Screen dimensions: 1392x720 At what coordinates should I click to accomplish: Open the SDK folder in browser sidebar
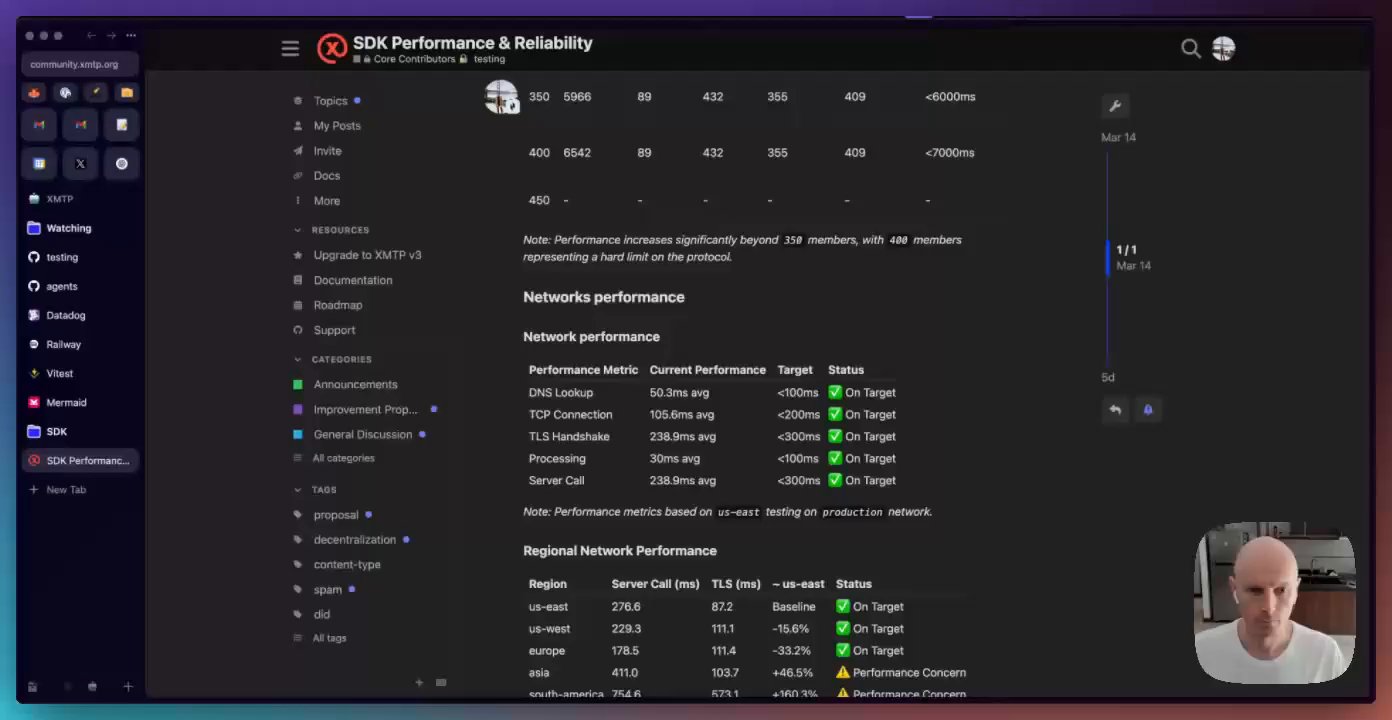pos(57,432)
